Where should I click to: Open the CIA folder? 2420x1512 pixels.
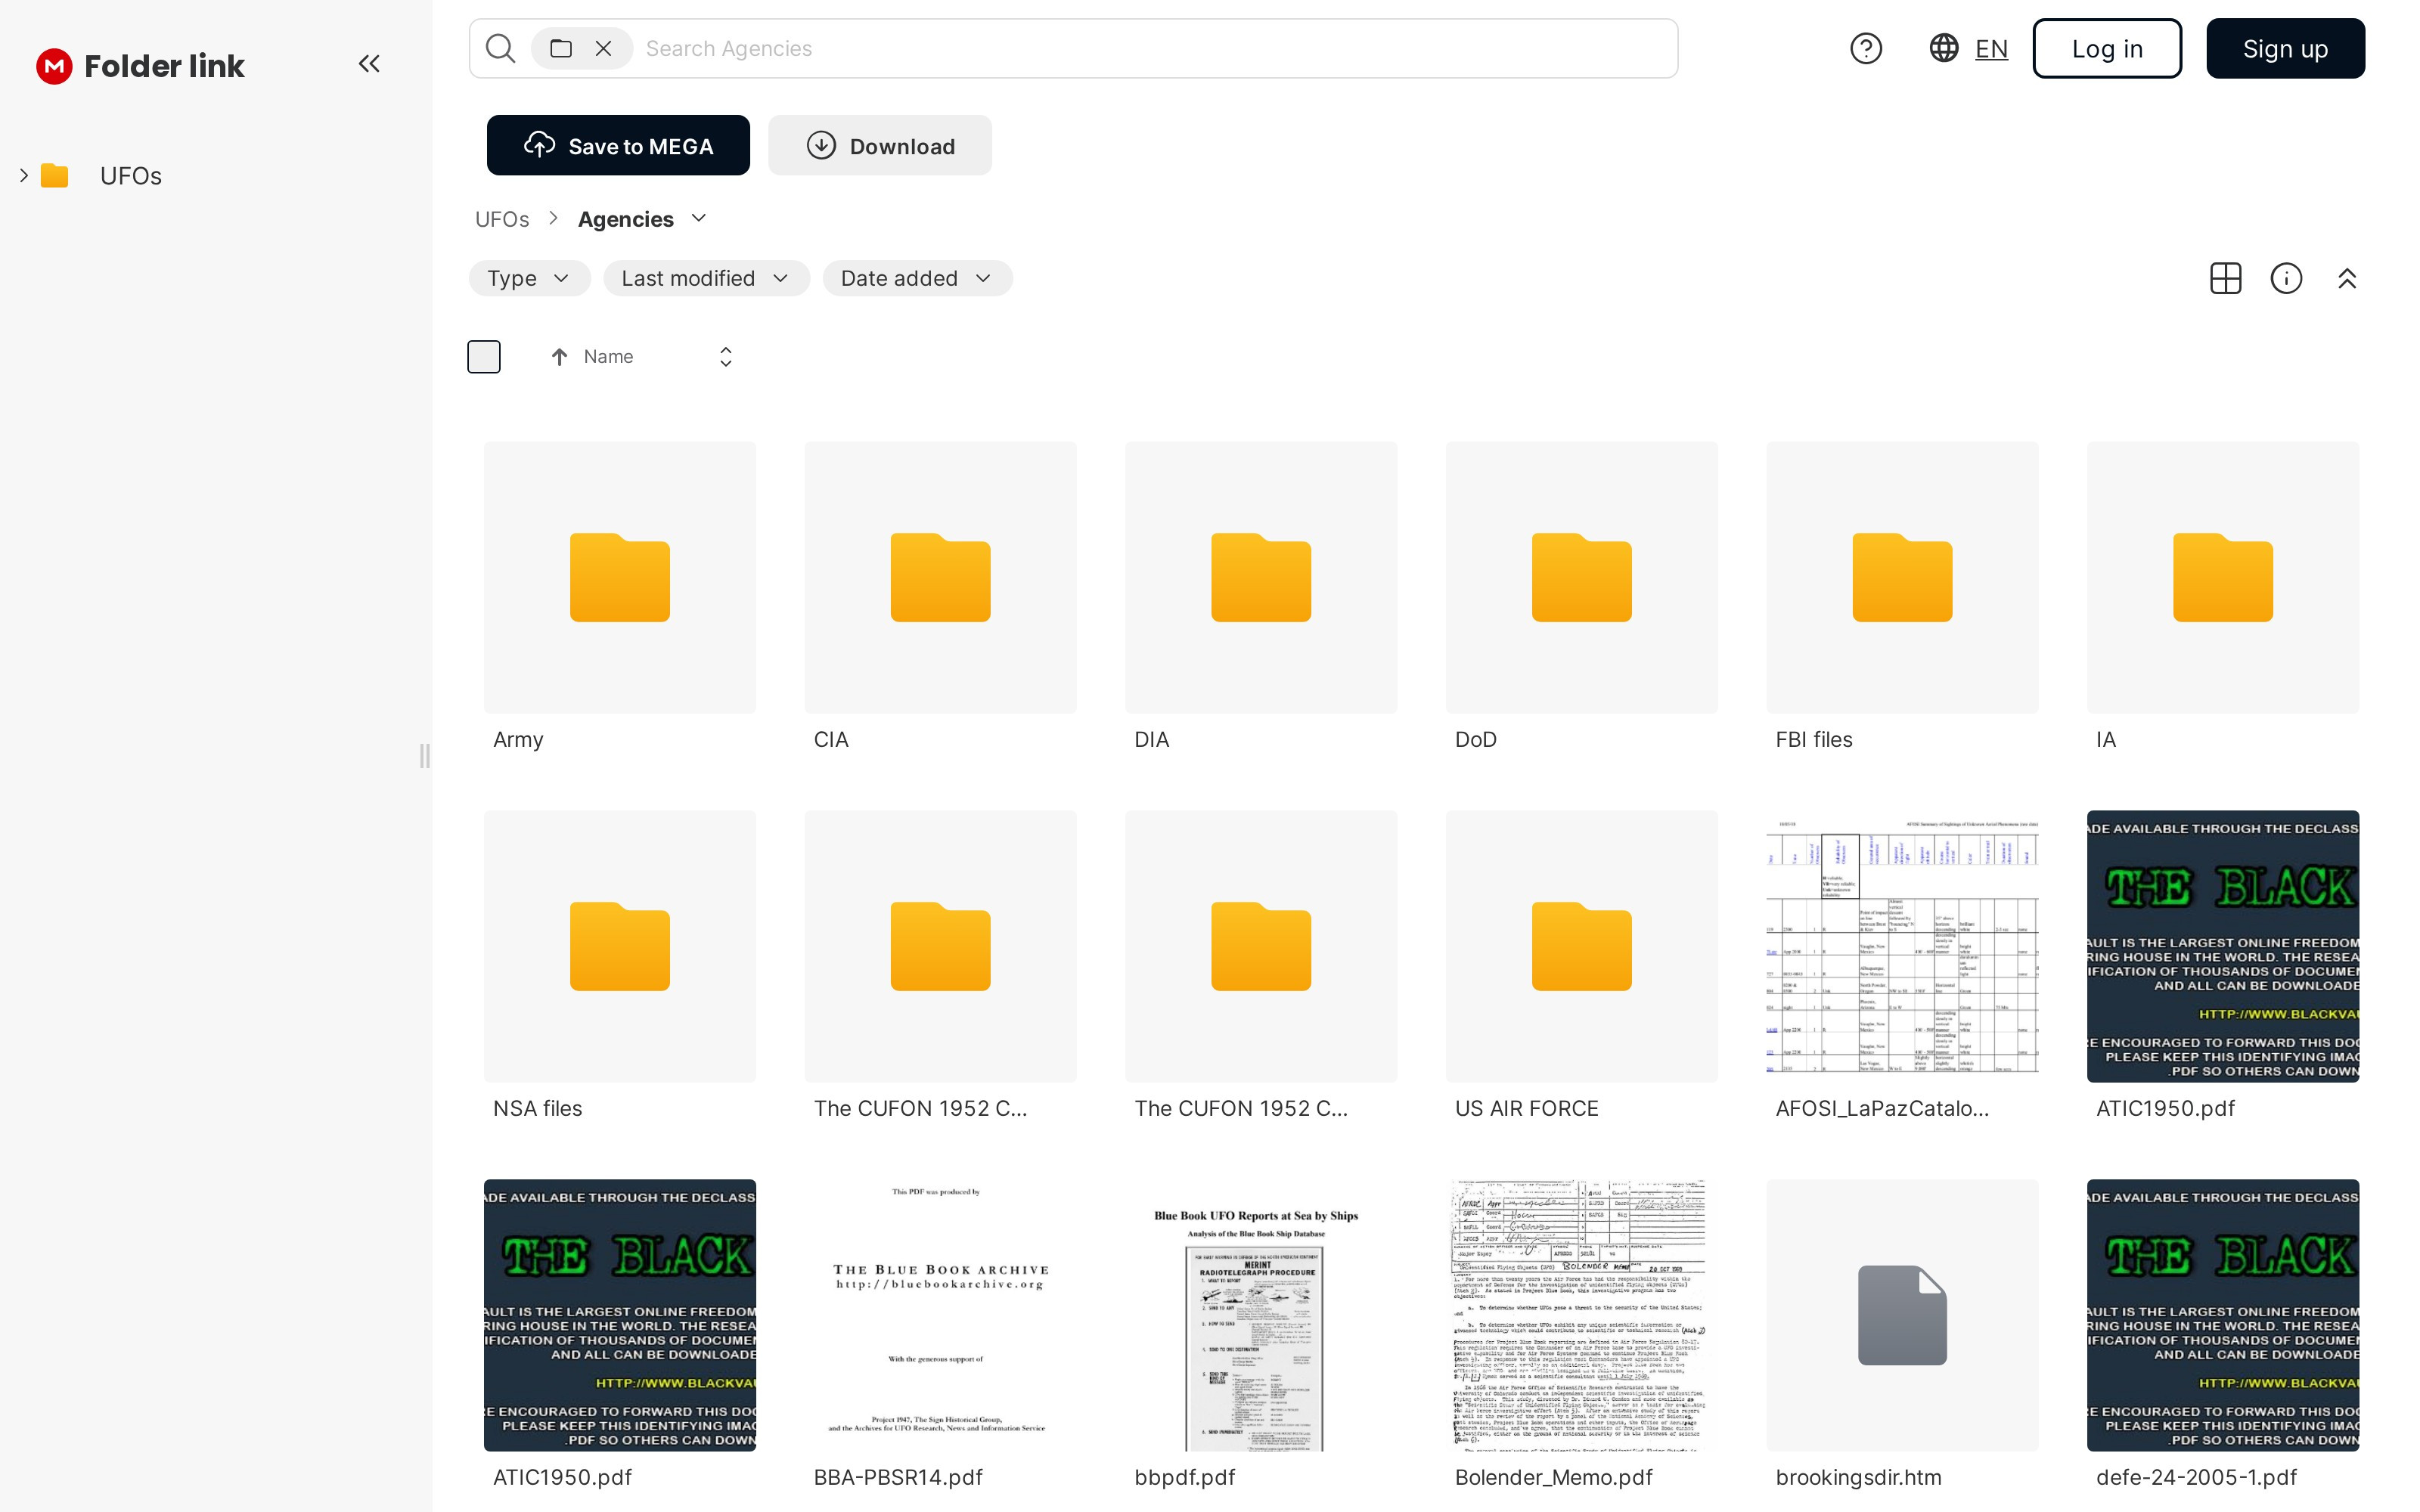940,577
